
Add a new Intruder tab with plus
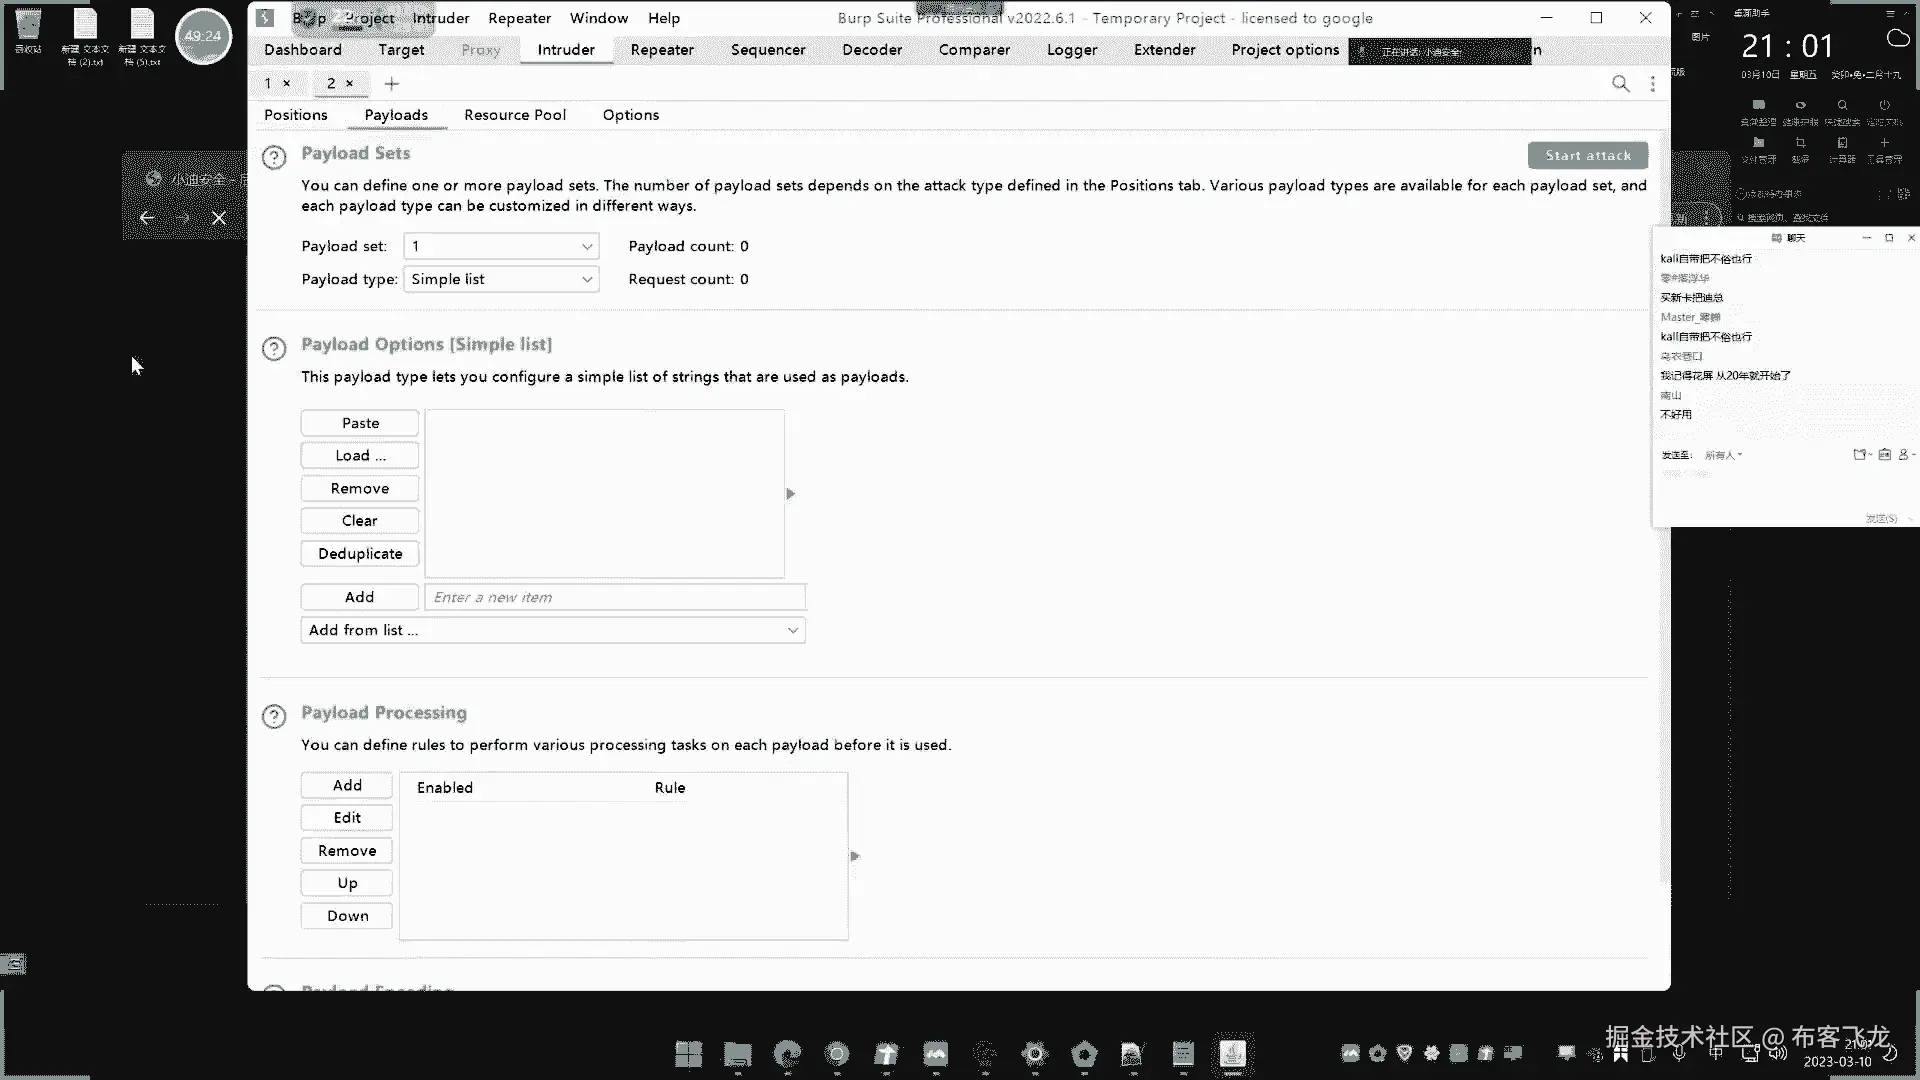pyautogui.click(x=392, y=84)
